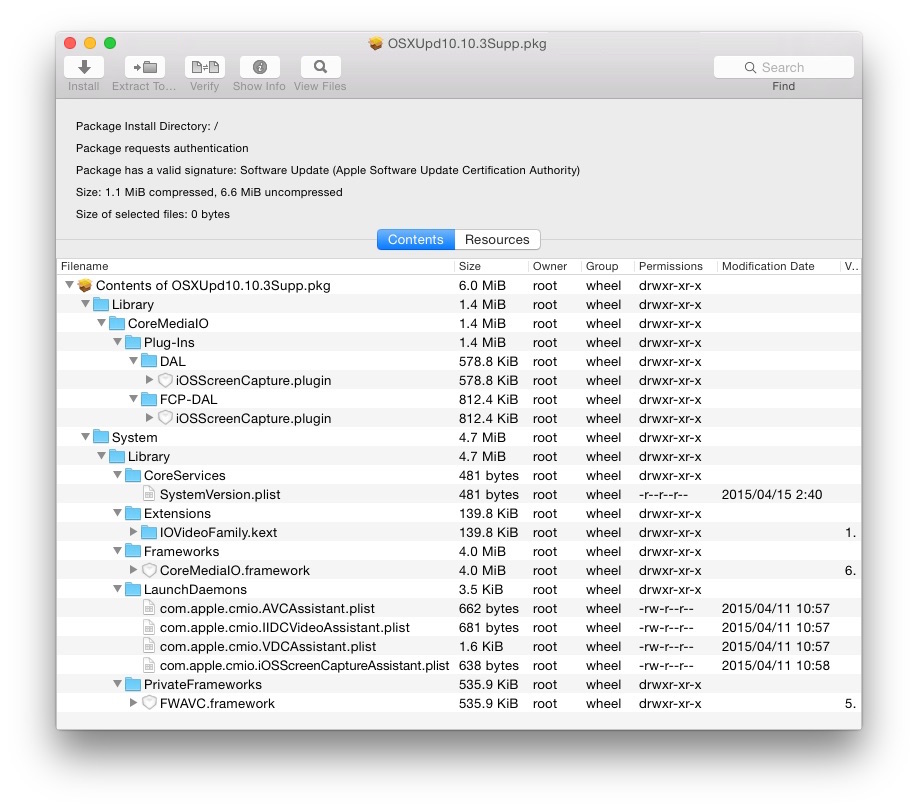The width and height of the screenshot is (918, 810).
Task: Click in the Search field
Action: coord(783,67)
